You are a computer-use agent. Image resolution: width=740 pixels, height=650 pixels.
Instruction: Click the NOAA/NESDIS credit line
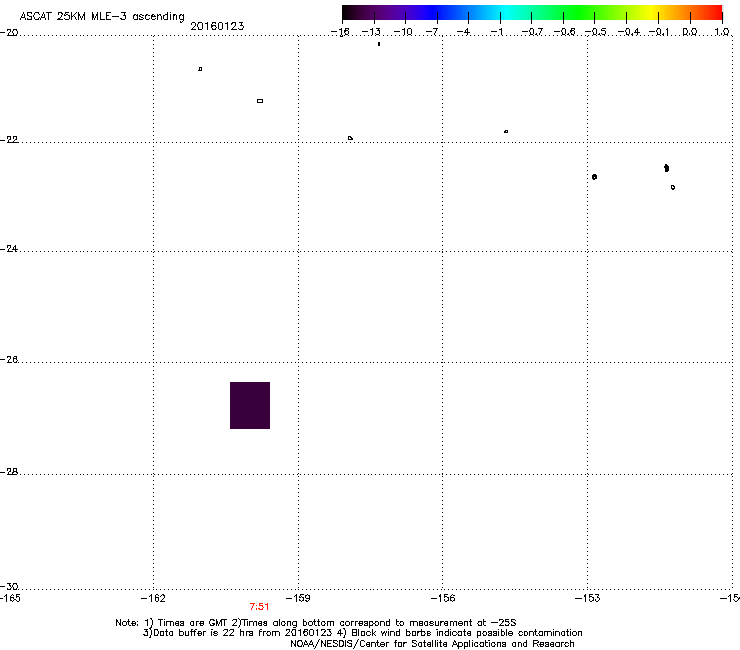point(432,644)
